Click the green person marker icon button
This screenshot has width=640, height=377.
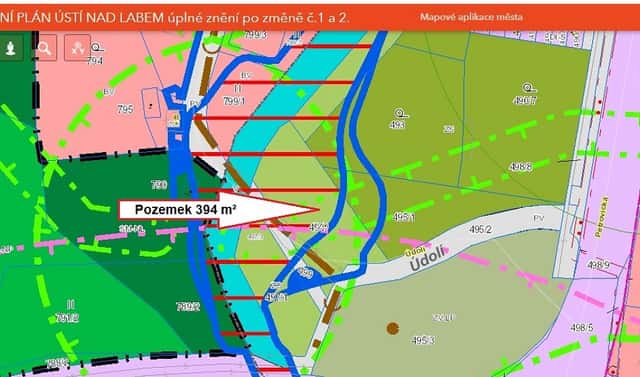(11, 48)
